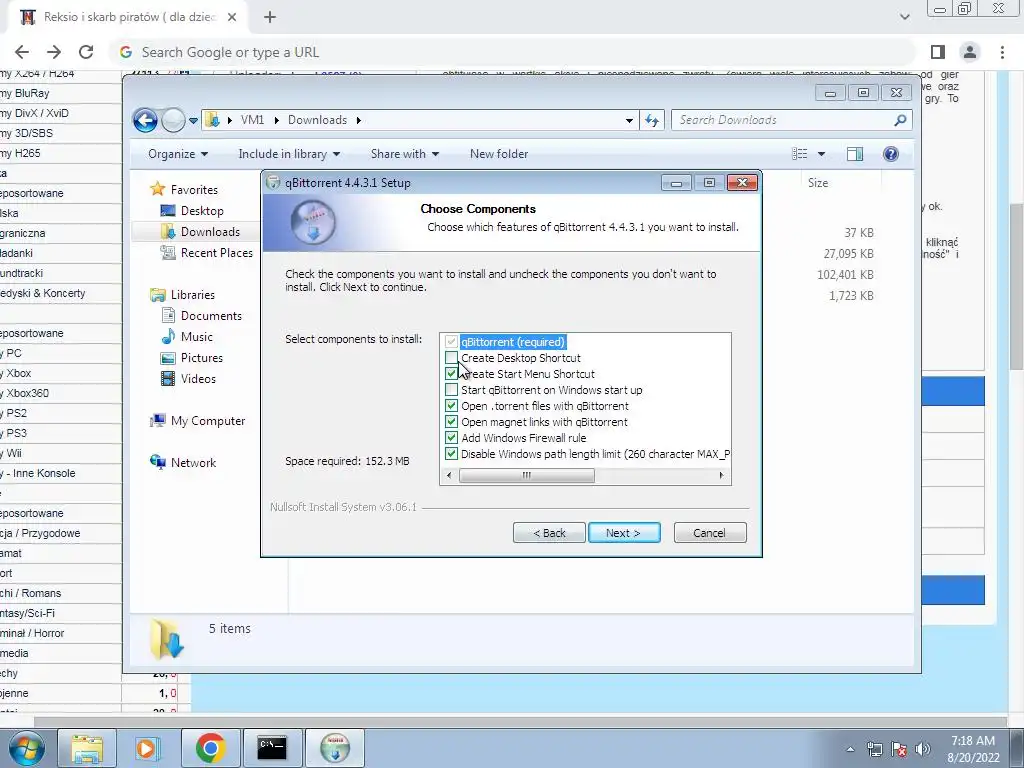Click Back in qBittorrent Setup

pyautogui.click(x=549, y=533)
